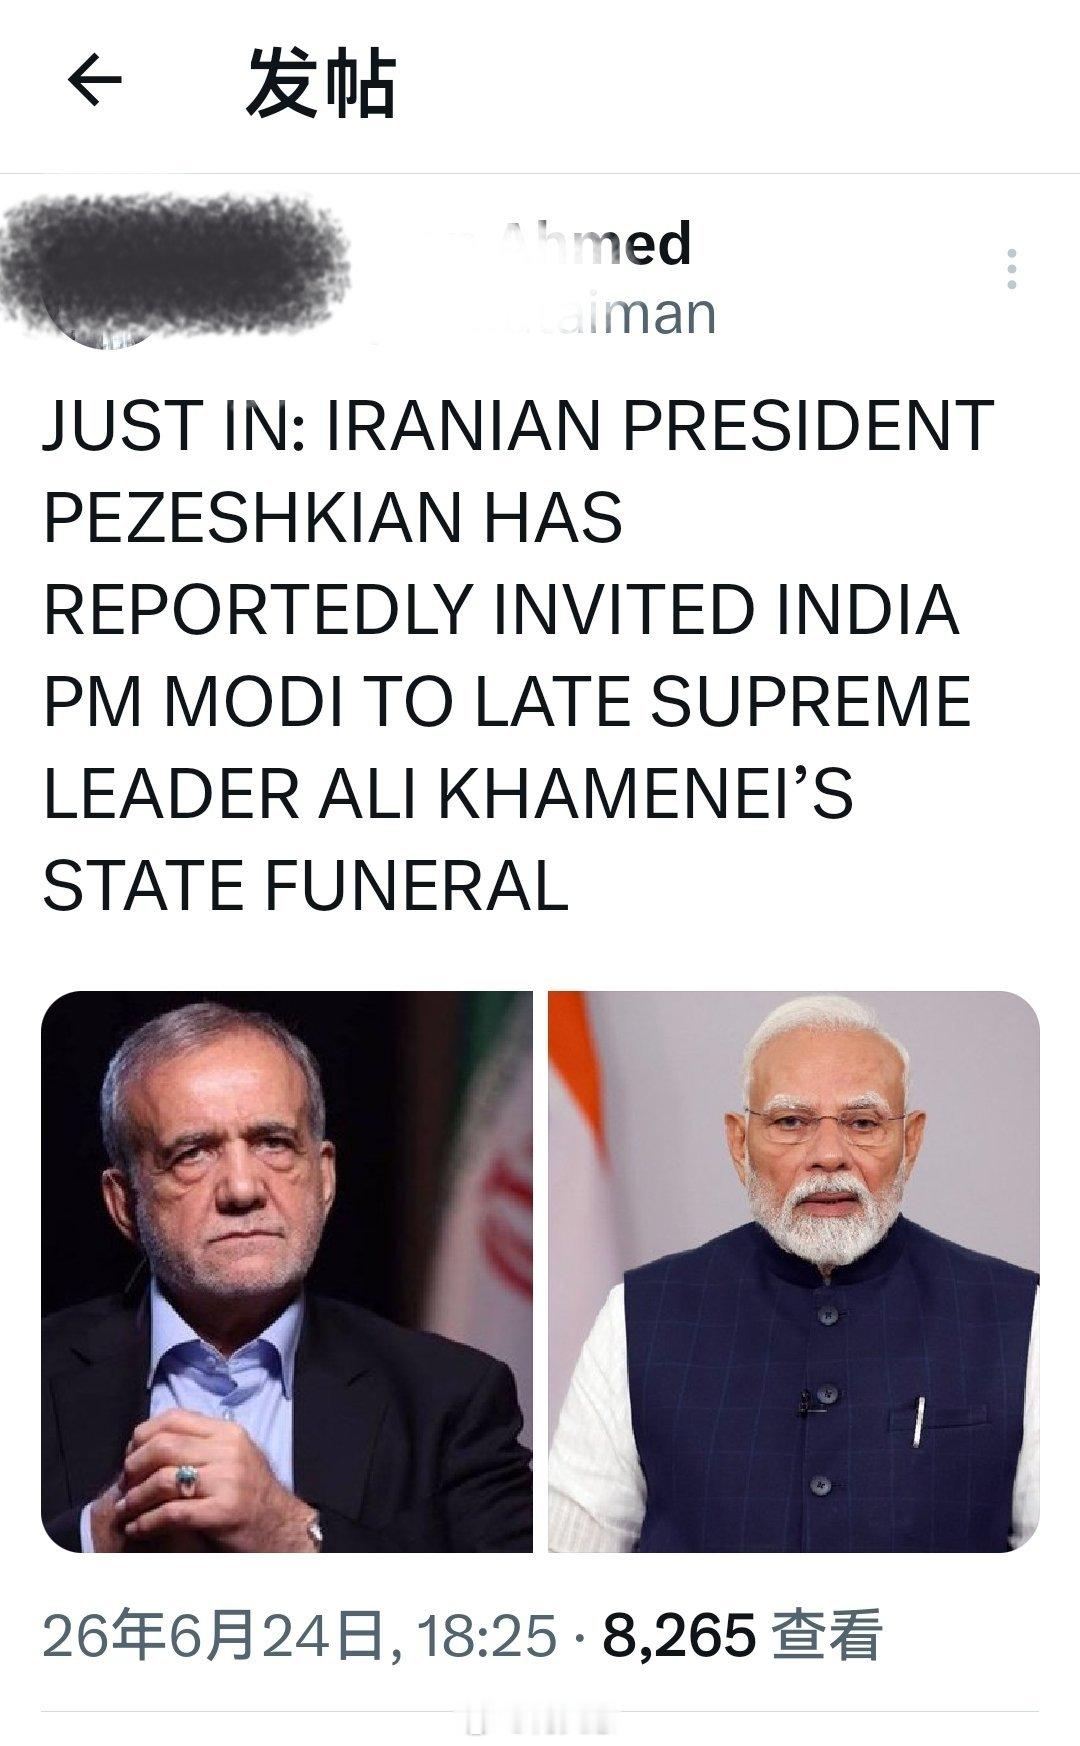Click the STATE FUNERAL line of the post

tap(306, 886)
